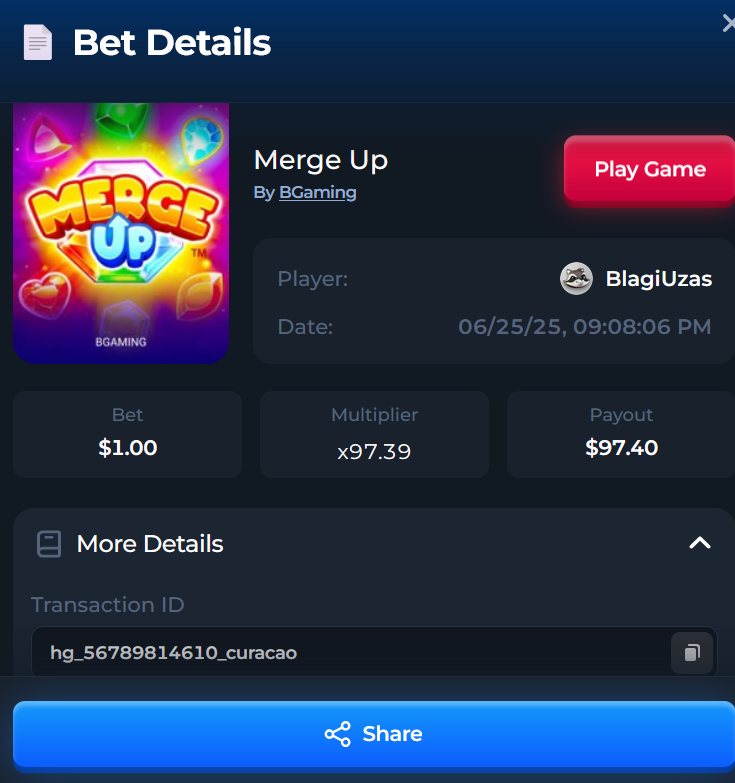This screenshot has height=783, width=735.
Task: Click the BlagiUzas raccoon avatar
Action: click(x=576, y=279)
